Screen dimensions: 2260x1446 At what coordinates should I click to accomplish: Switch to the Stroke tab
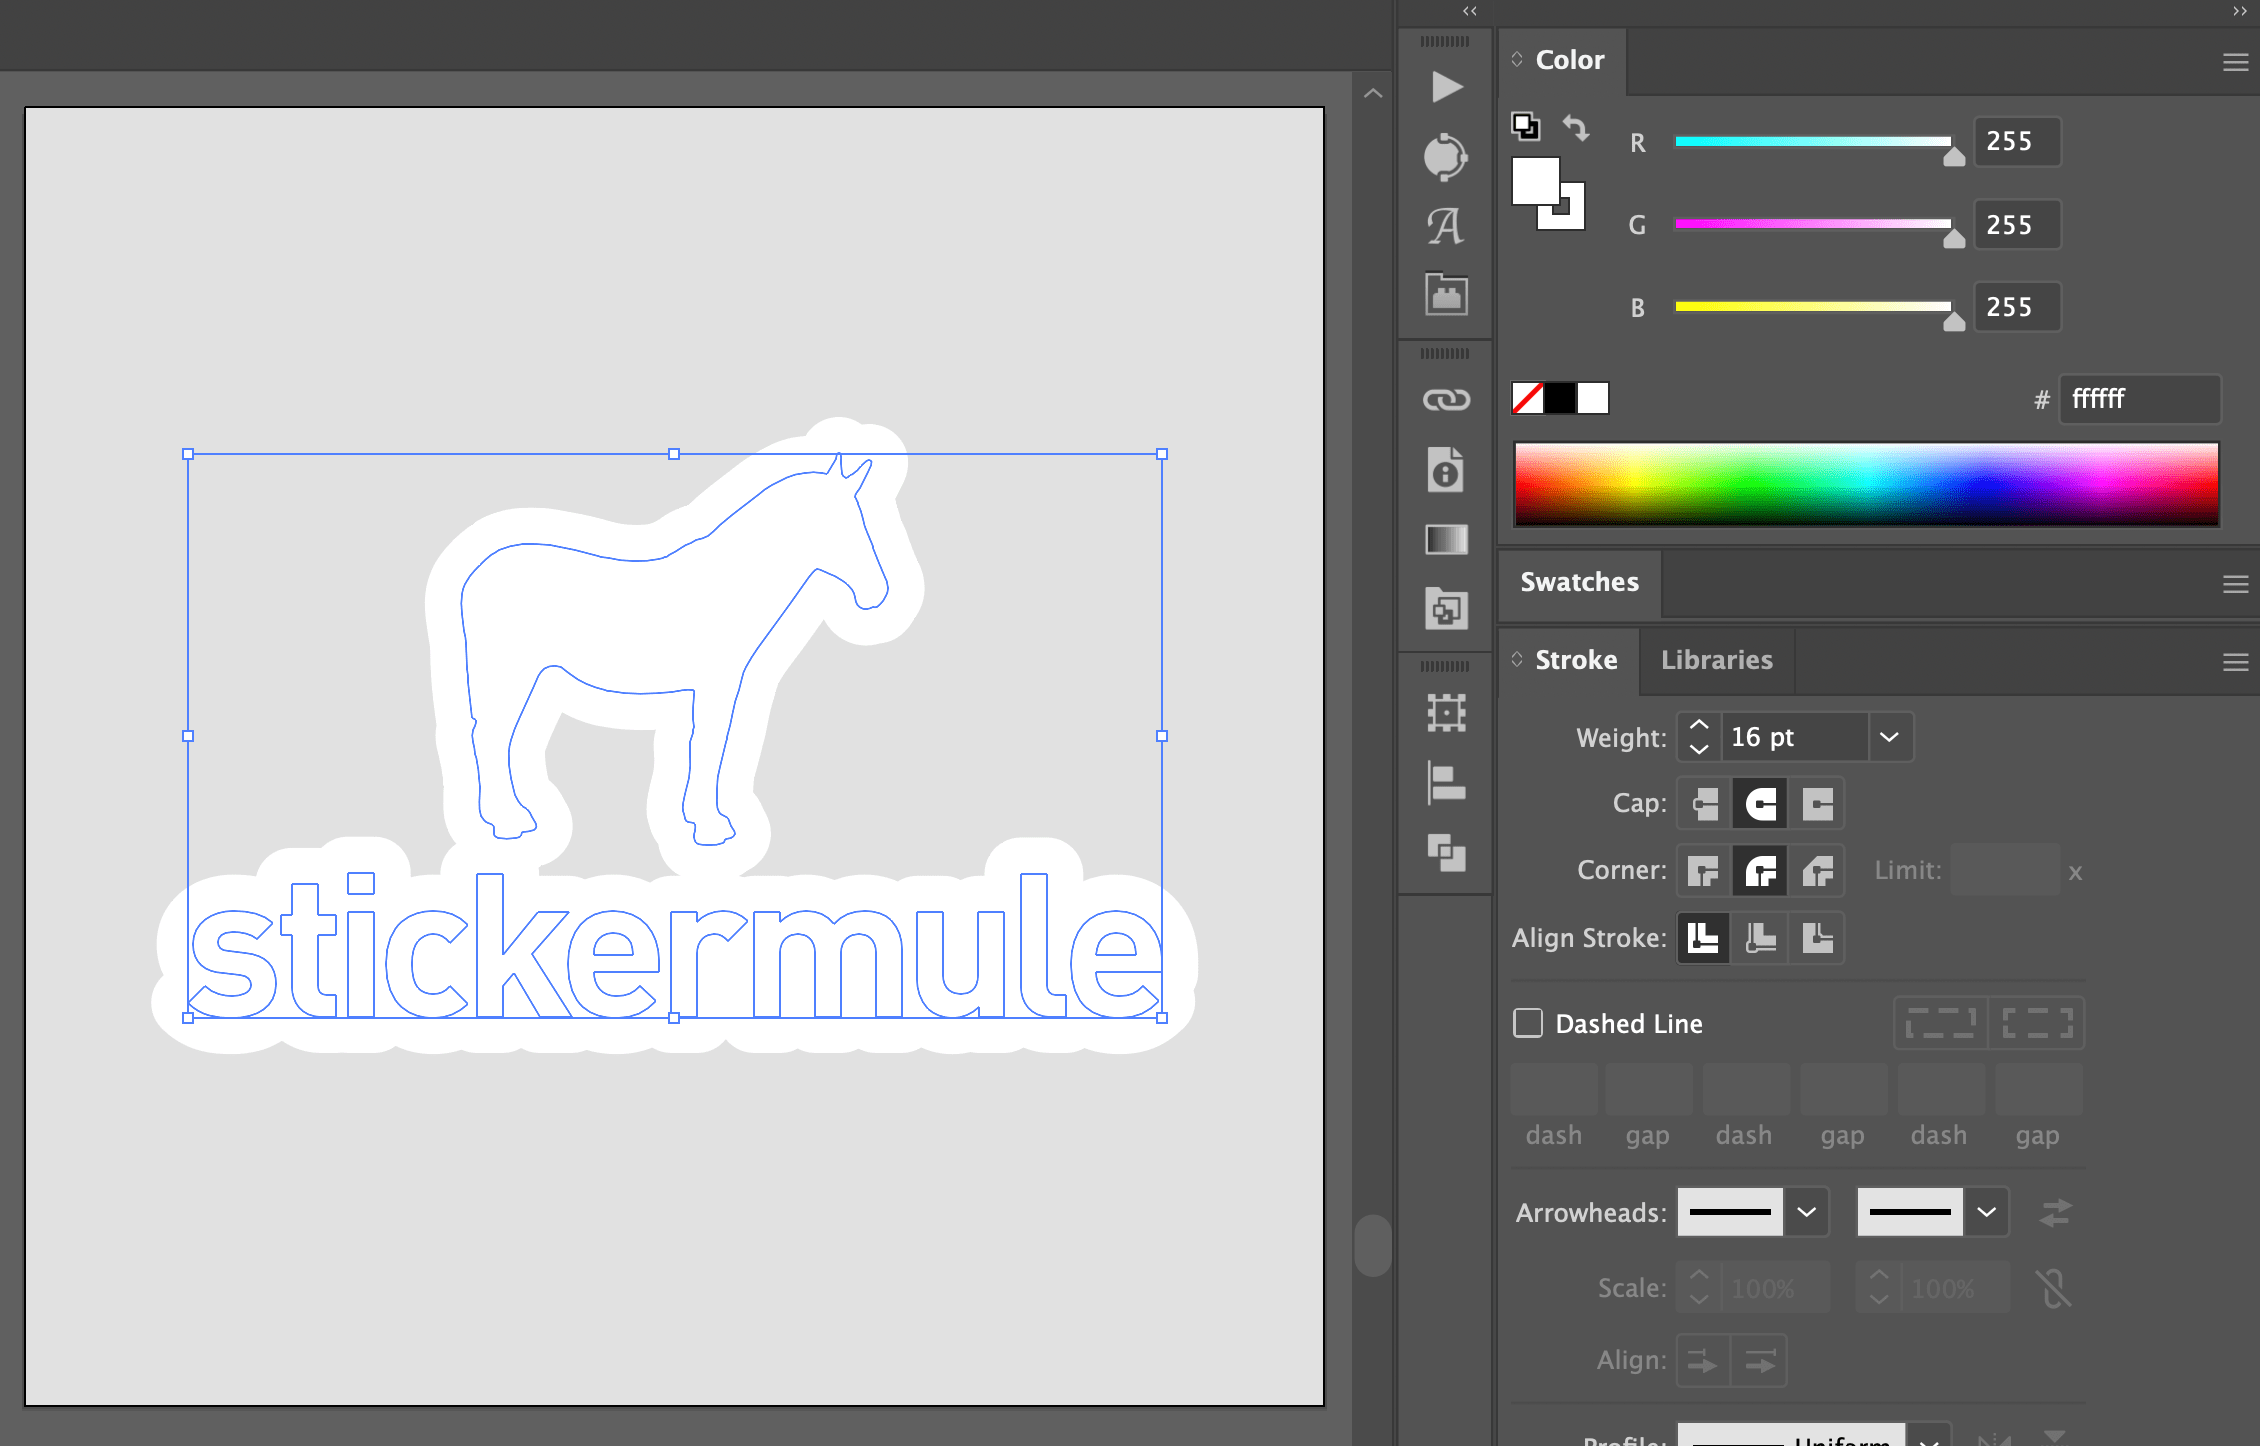click(1571, 659)
